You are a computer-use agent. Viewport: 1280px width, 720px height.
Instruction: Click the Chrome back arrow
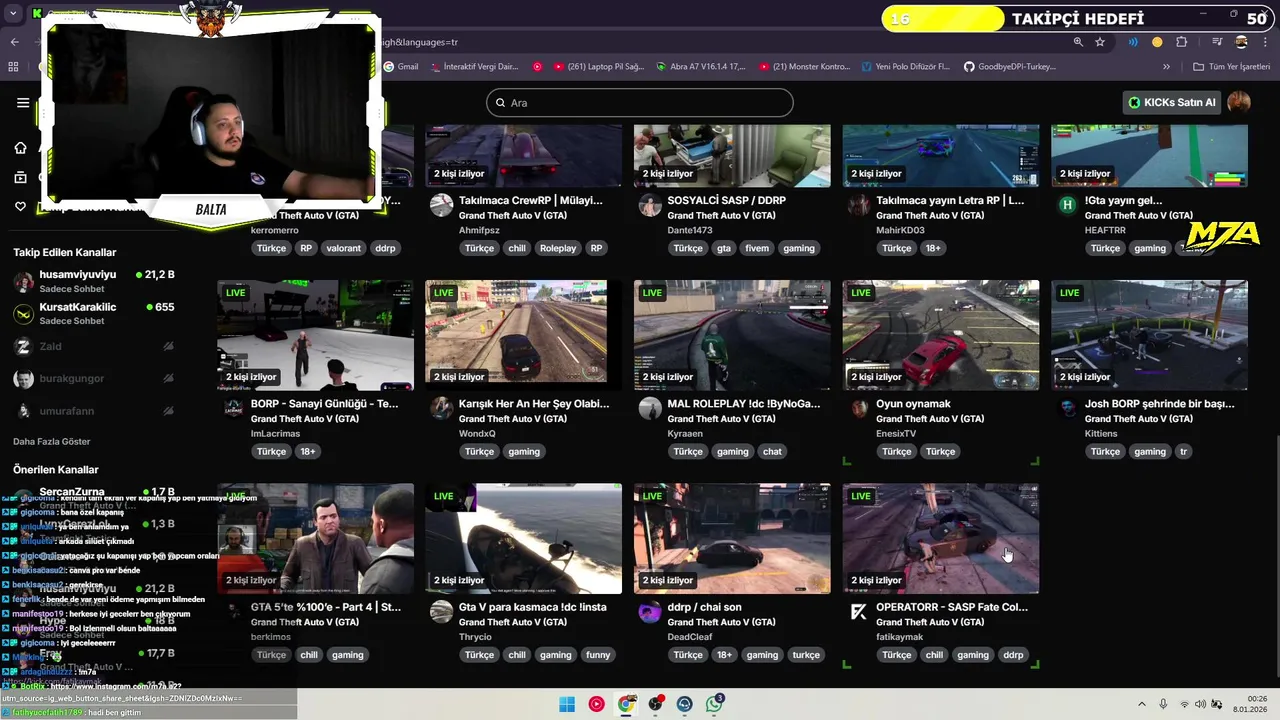[x=14, y=42]
